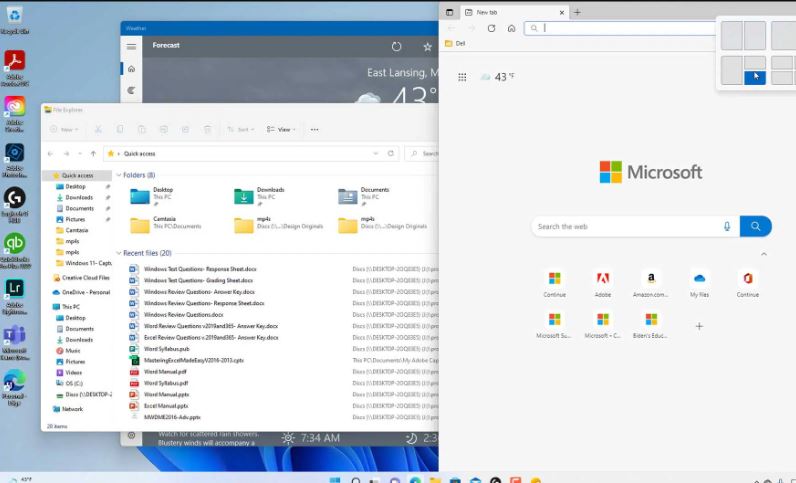
Task: Add a new quick link with plus tile
Action: (x=699, y=326)
